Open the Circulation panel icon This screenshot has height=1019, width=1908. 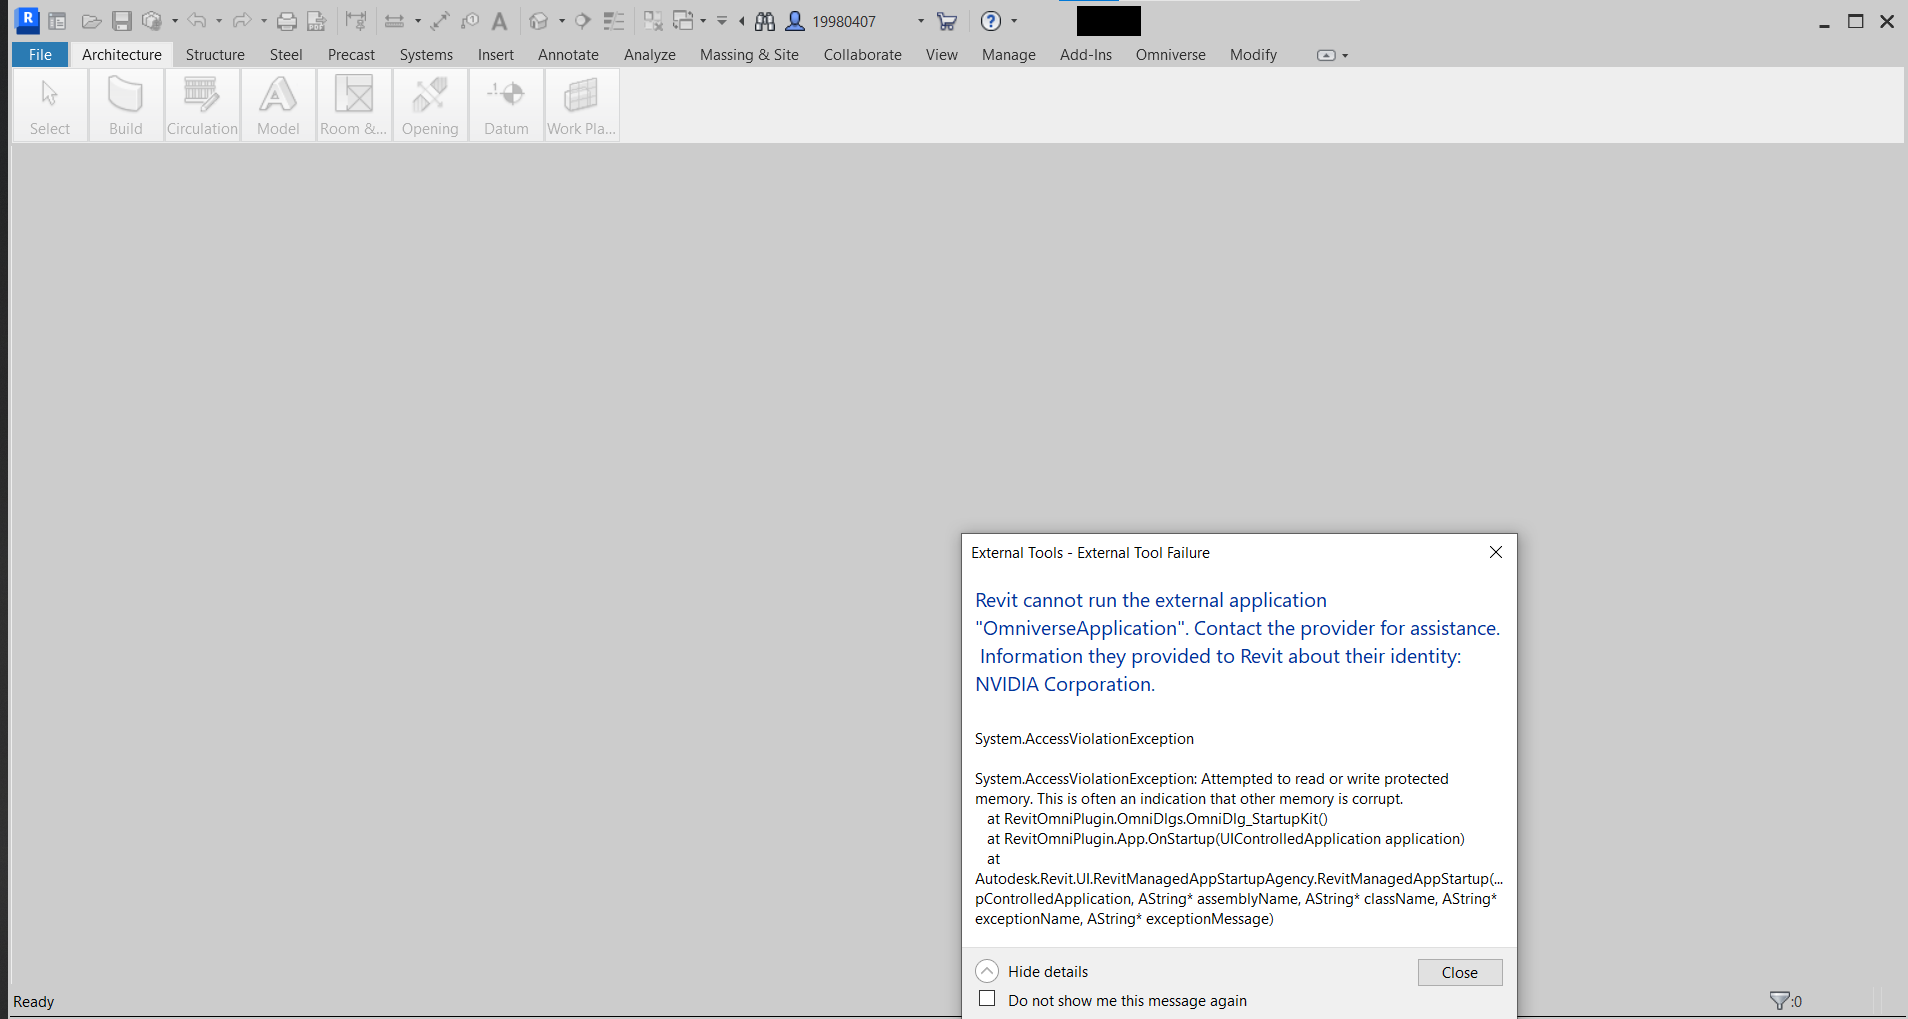[202, 105]
